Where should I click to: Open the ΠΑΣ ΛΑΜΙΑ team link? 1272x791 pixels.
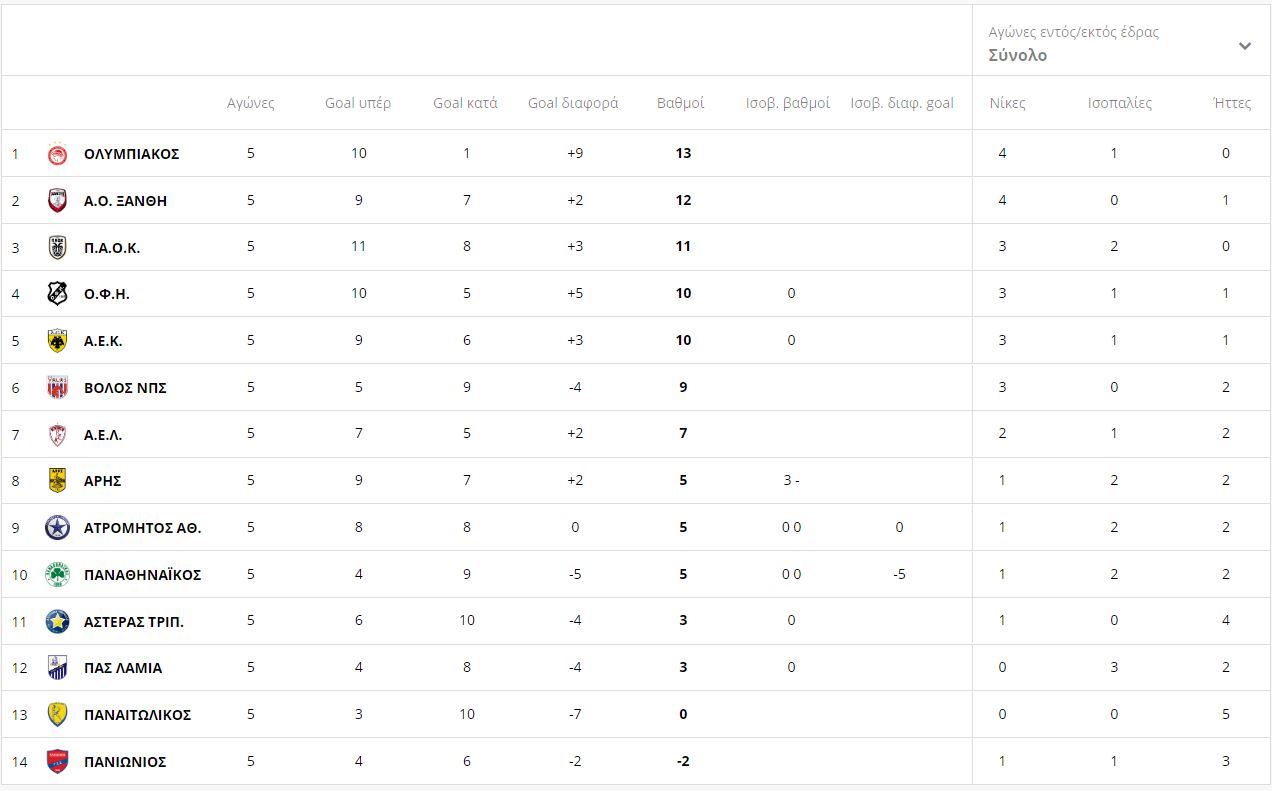tap(123, 668)
